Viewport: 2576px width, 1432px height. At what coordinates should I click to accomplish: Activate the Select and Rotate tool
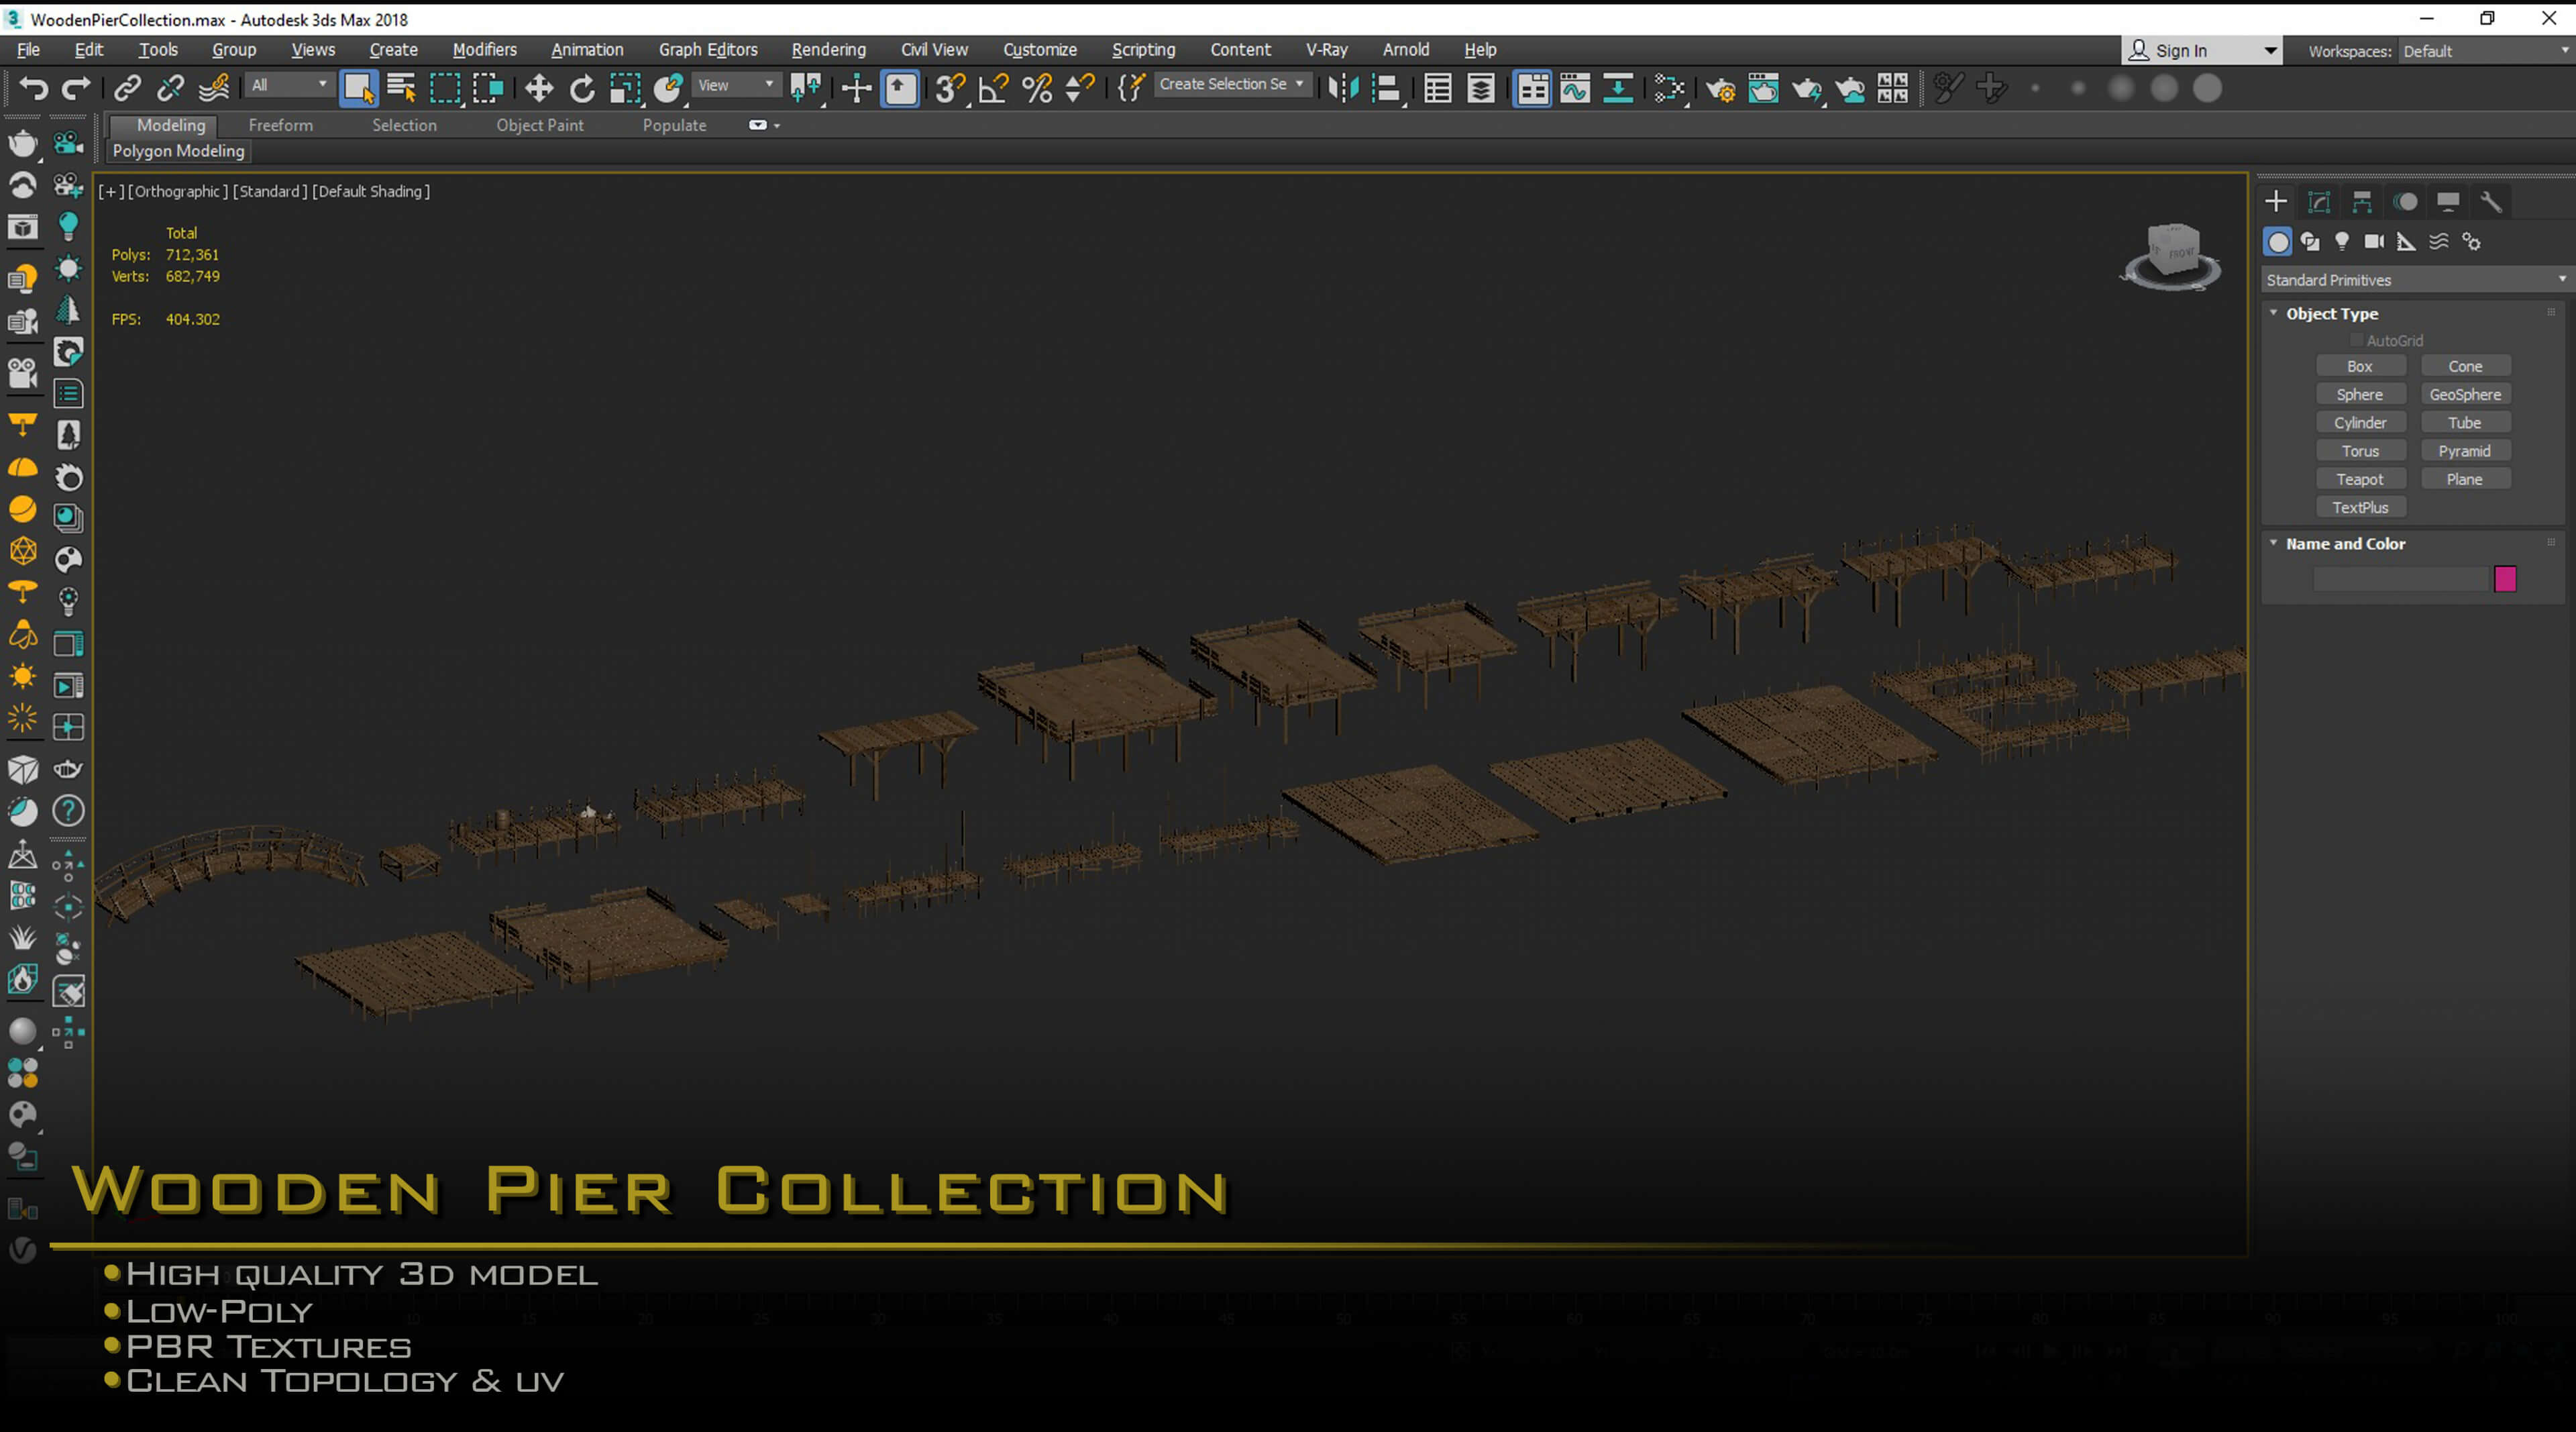(x=582, y=88)
